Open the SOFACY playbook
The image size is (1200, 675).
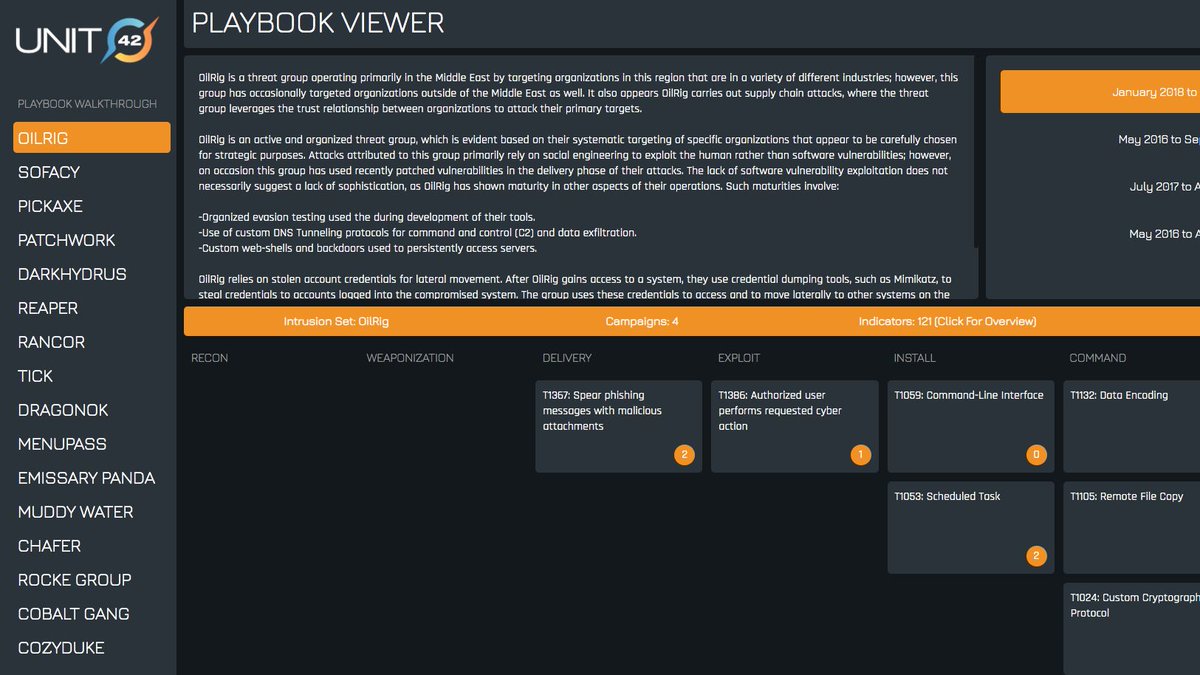[49, 172]
